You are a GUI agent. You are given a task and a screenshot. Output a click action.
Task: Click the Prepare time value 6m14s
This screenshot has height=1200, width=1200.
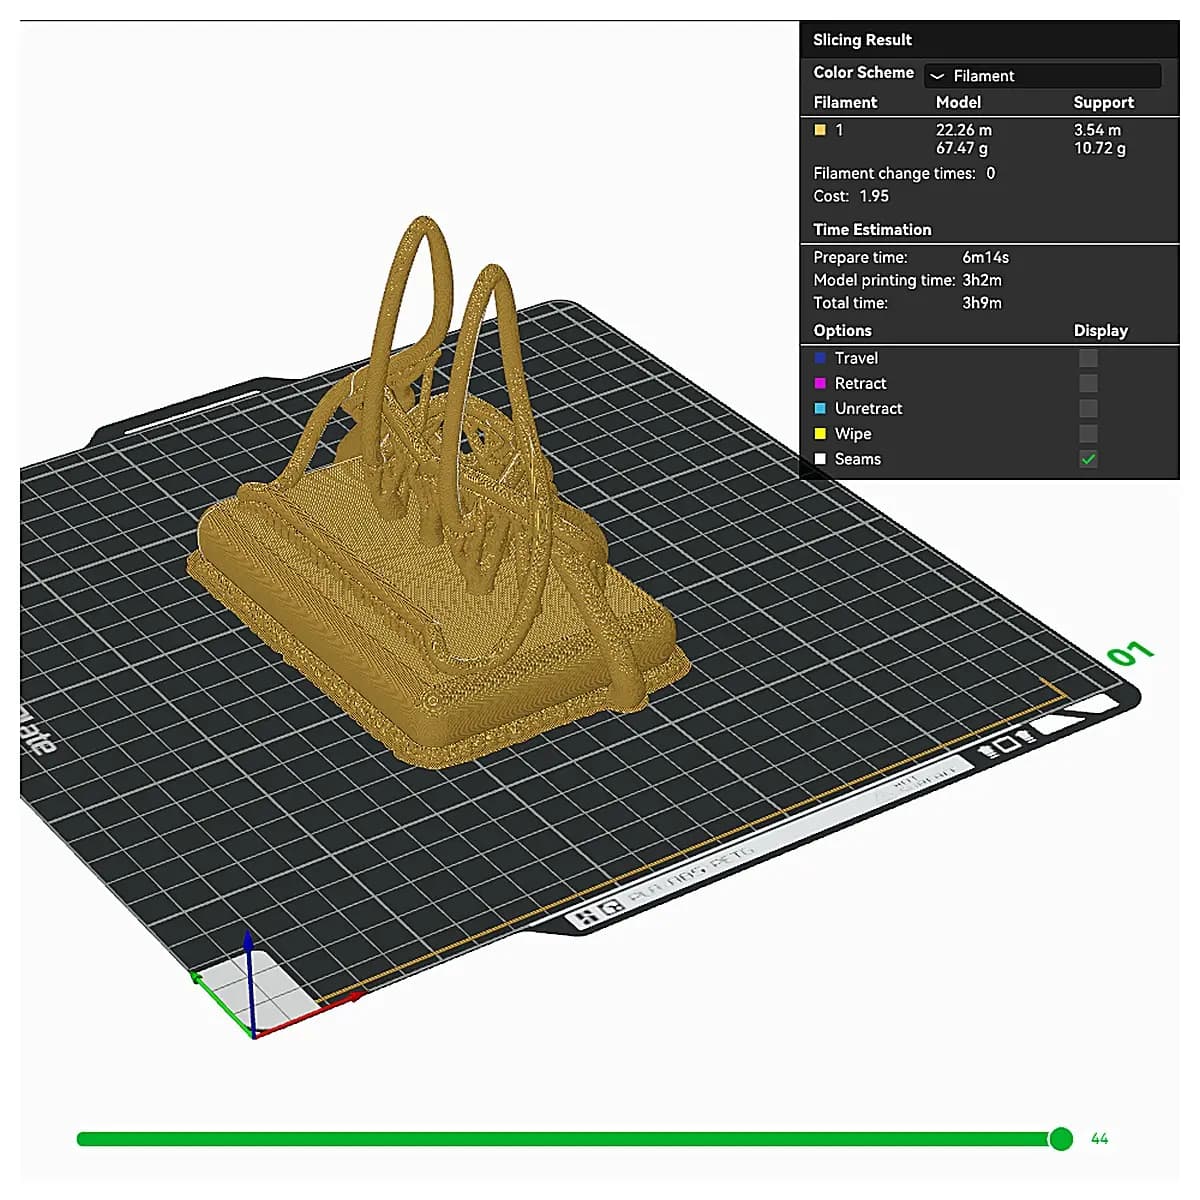tap(986, 257)
